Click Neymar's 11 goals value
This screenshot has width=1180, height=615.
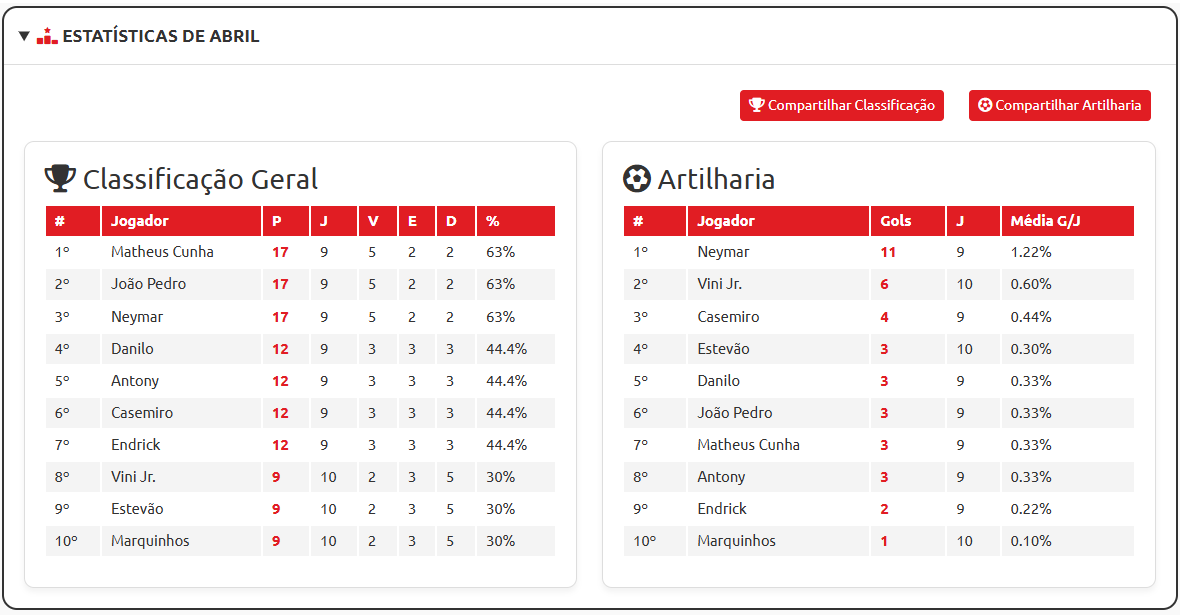tap(888, 252)
